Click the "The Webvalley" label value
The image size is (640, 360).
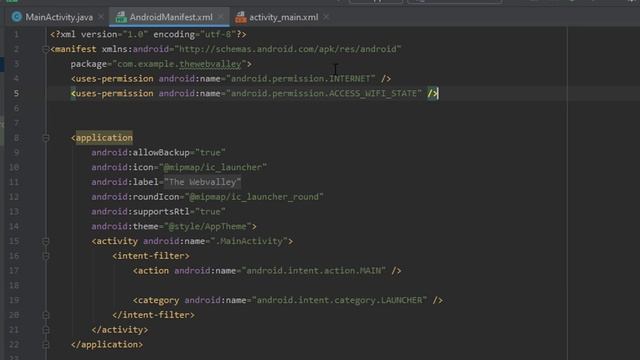click(202, 182)
